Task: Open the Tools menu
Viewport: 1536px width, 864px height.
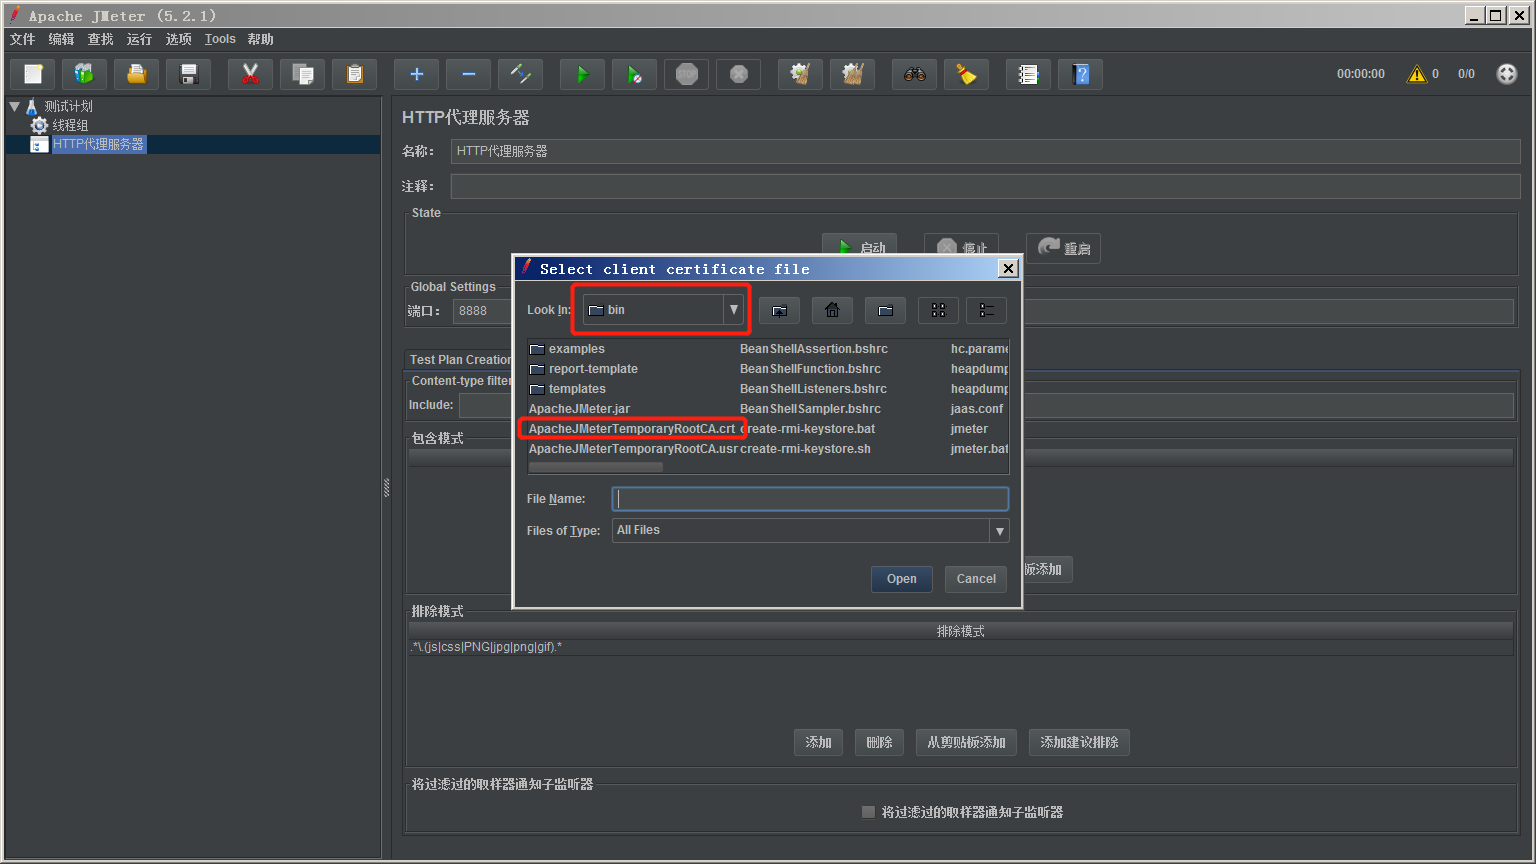Action: (x=220, y=39)
